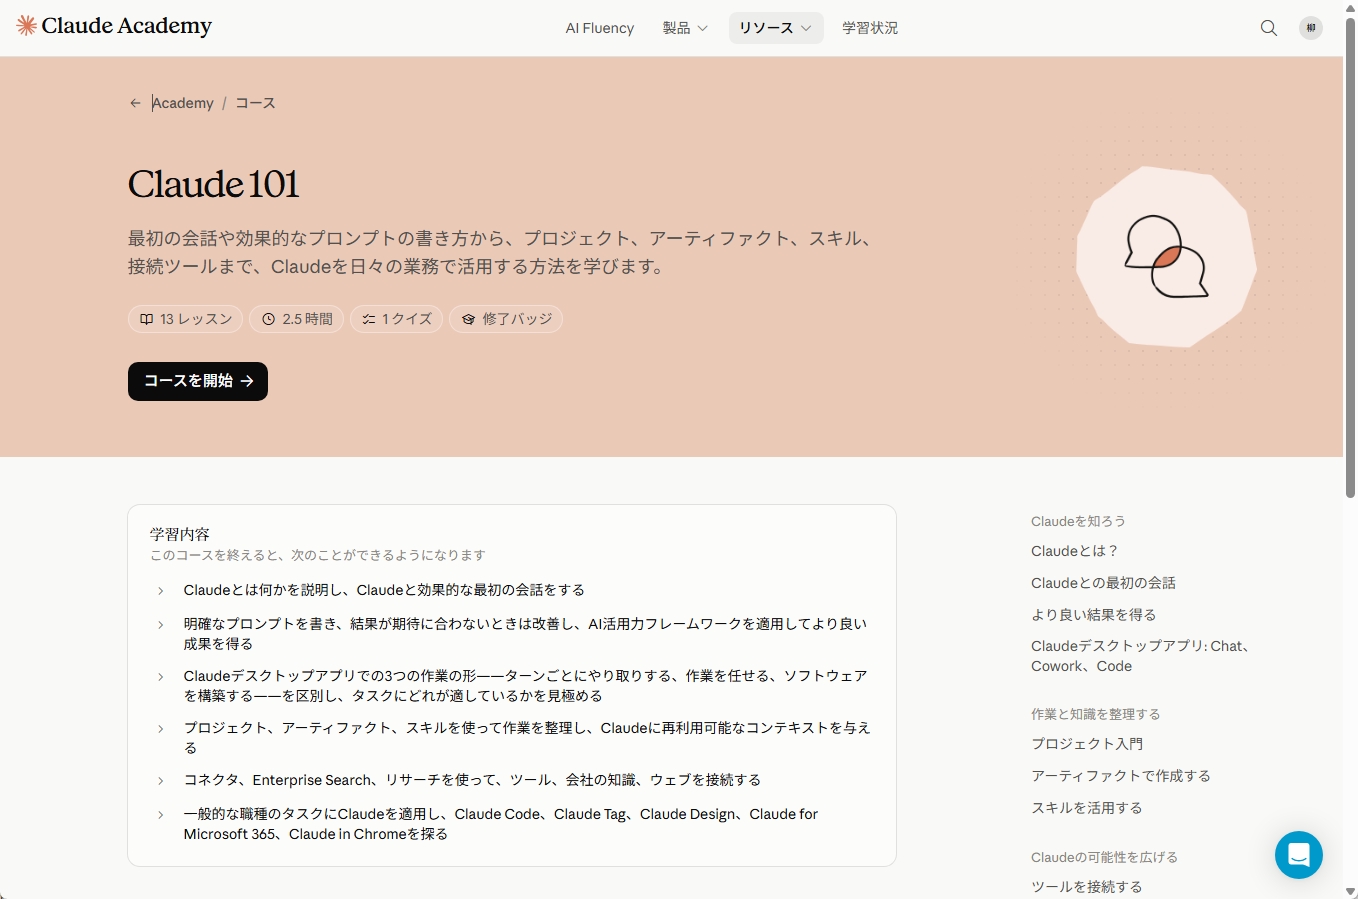Open the search magnifier icon
This screenshot has height=899, width=1358.
1269,28
